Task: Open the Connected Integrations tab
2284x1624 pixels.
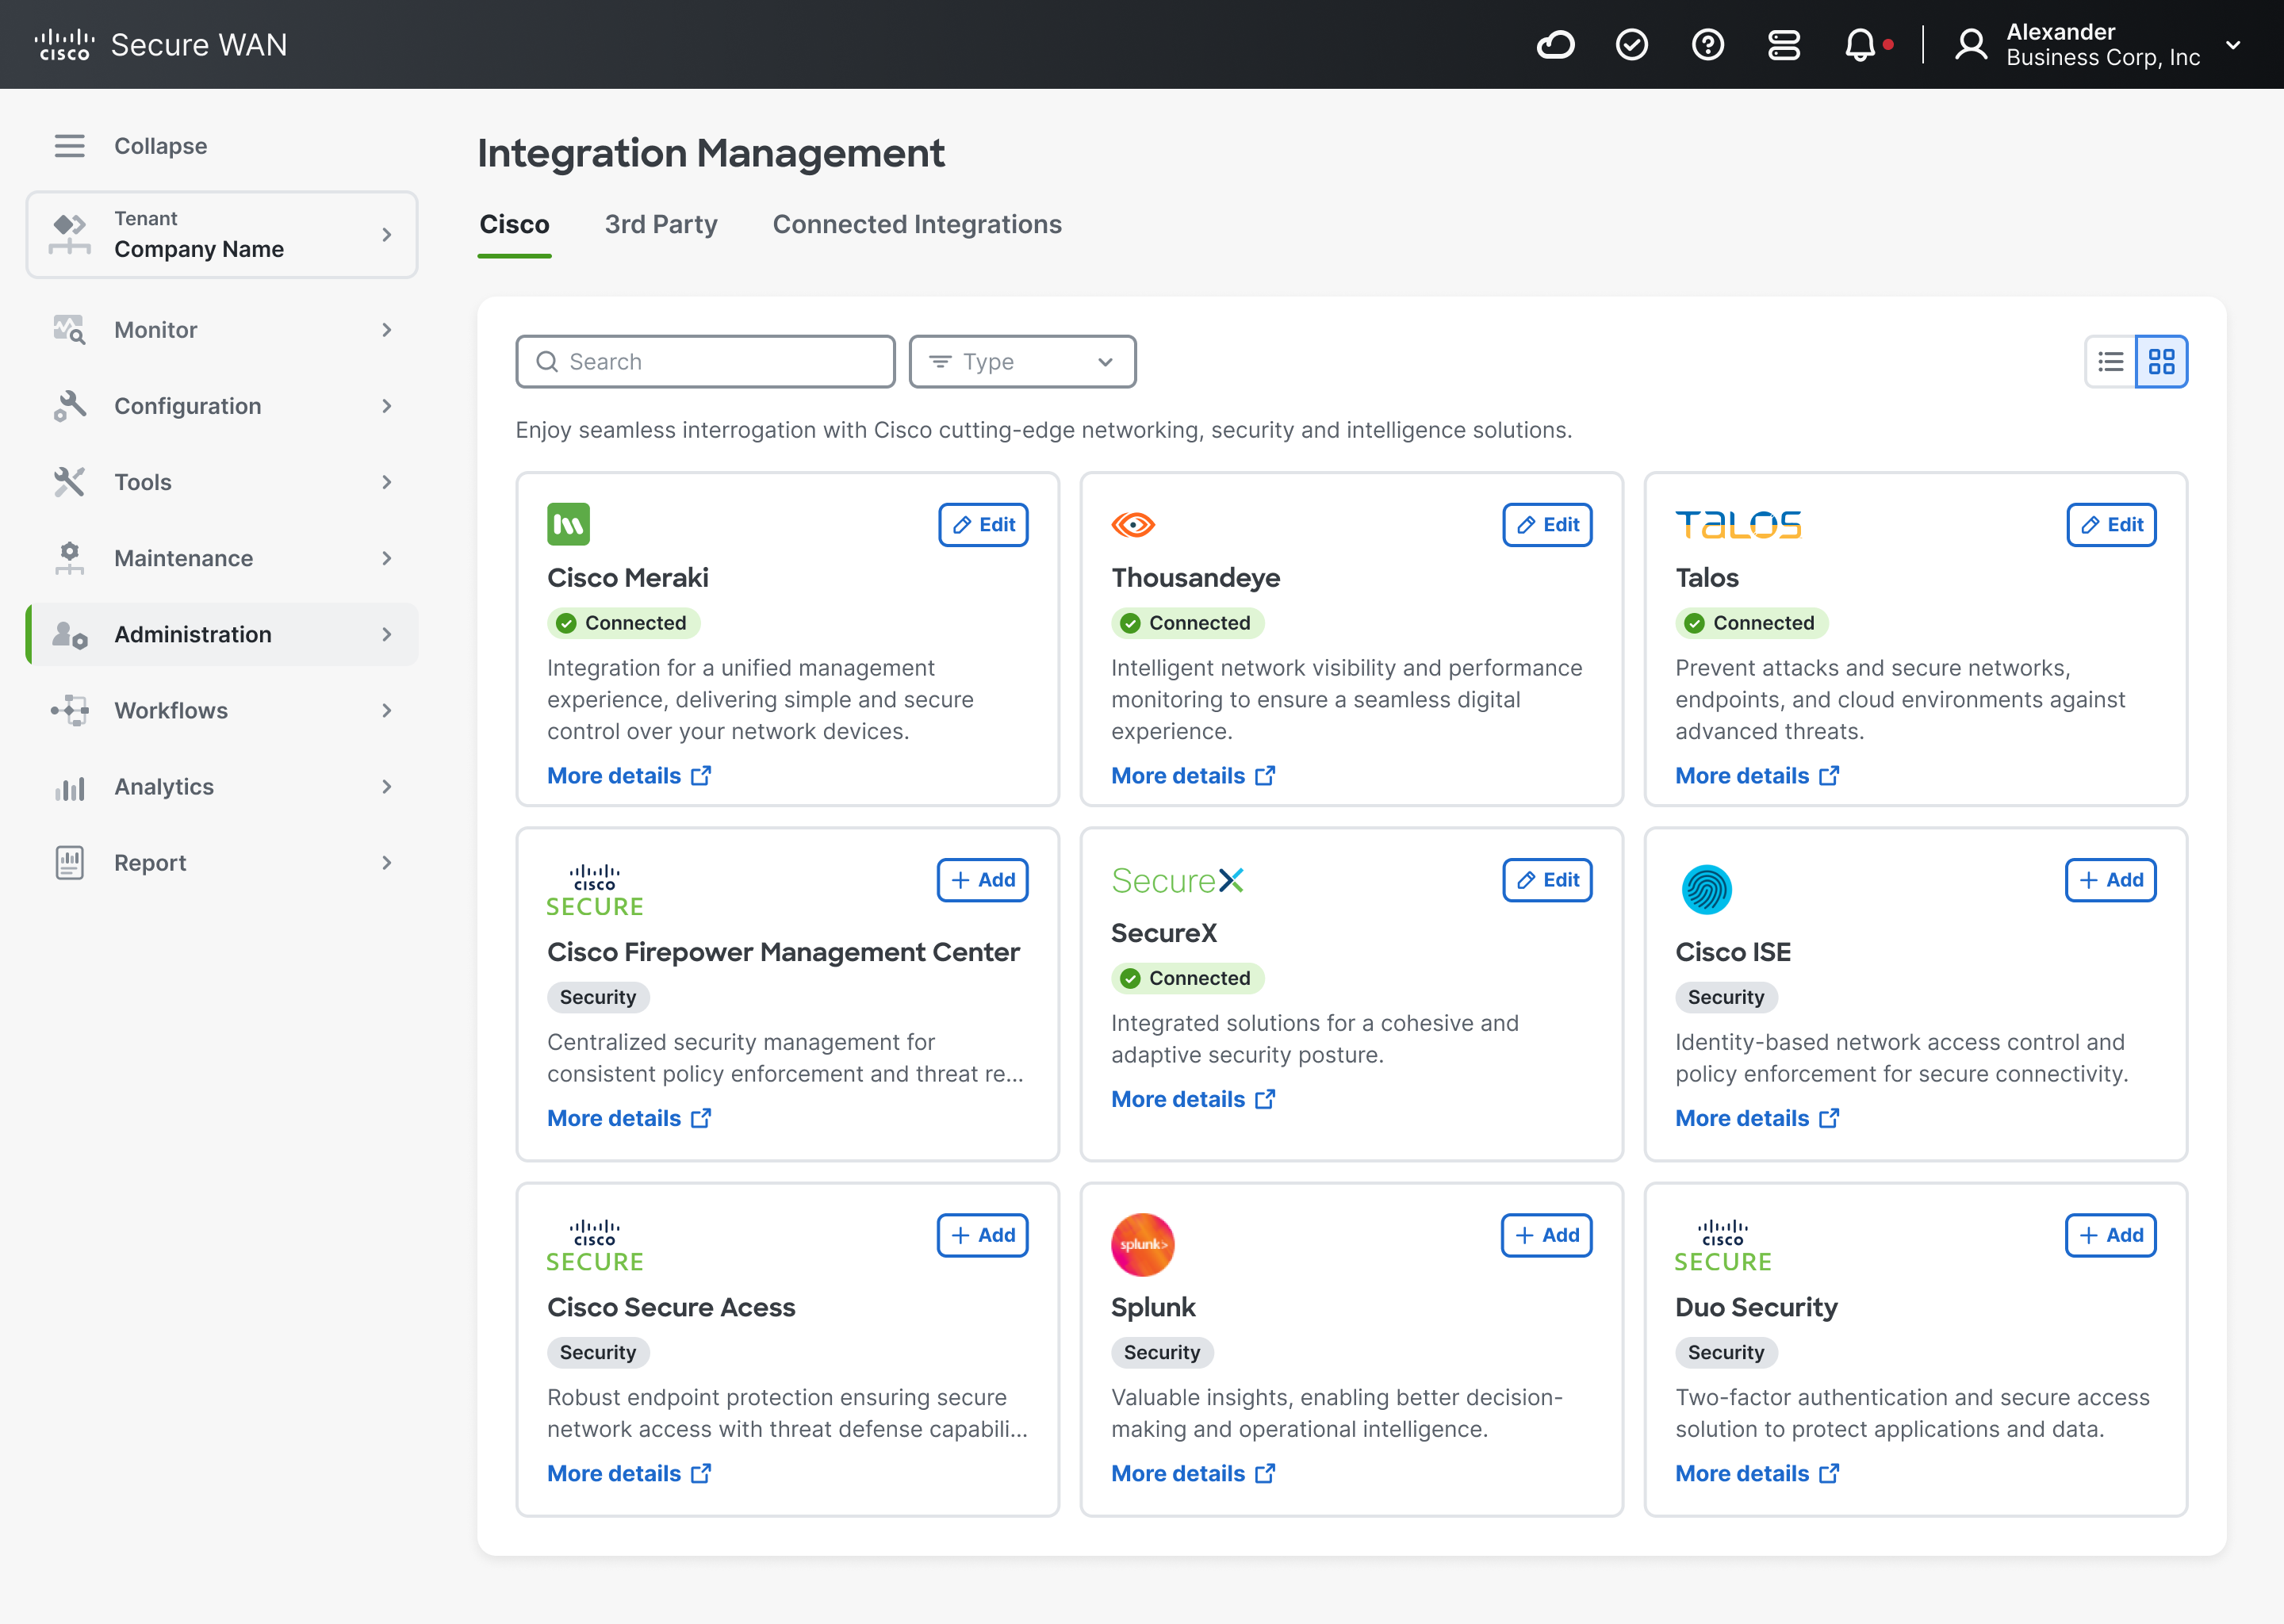Action: pyautogui.click(x=917, y=224)
